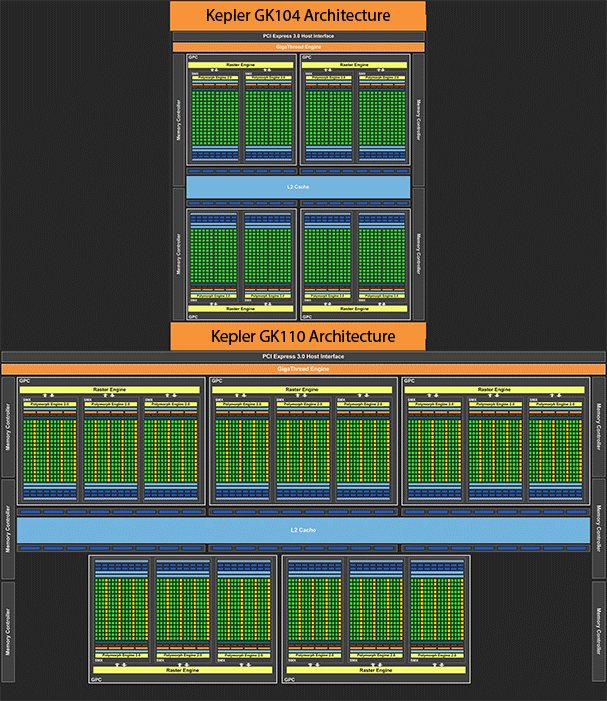
Task: Click the GigaThread Engine bar of GK110
Action: pyautogui.click(x=304, y=369)
